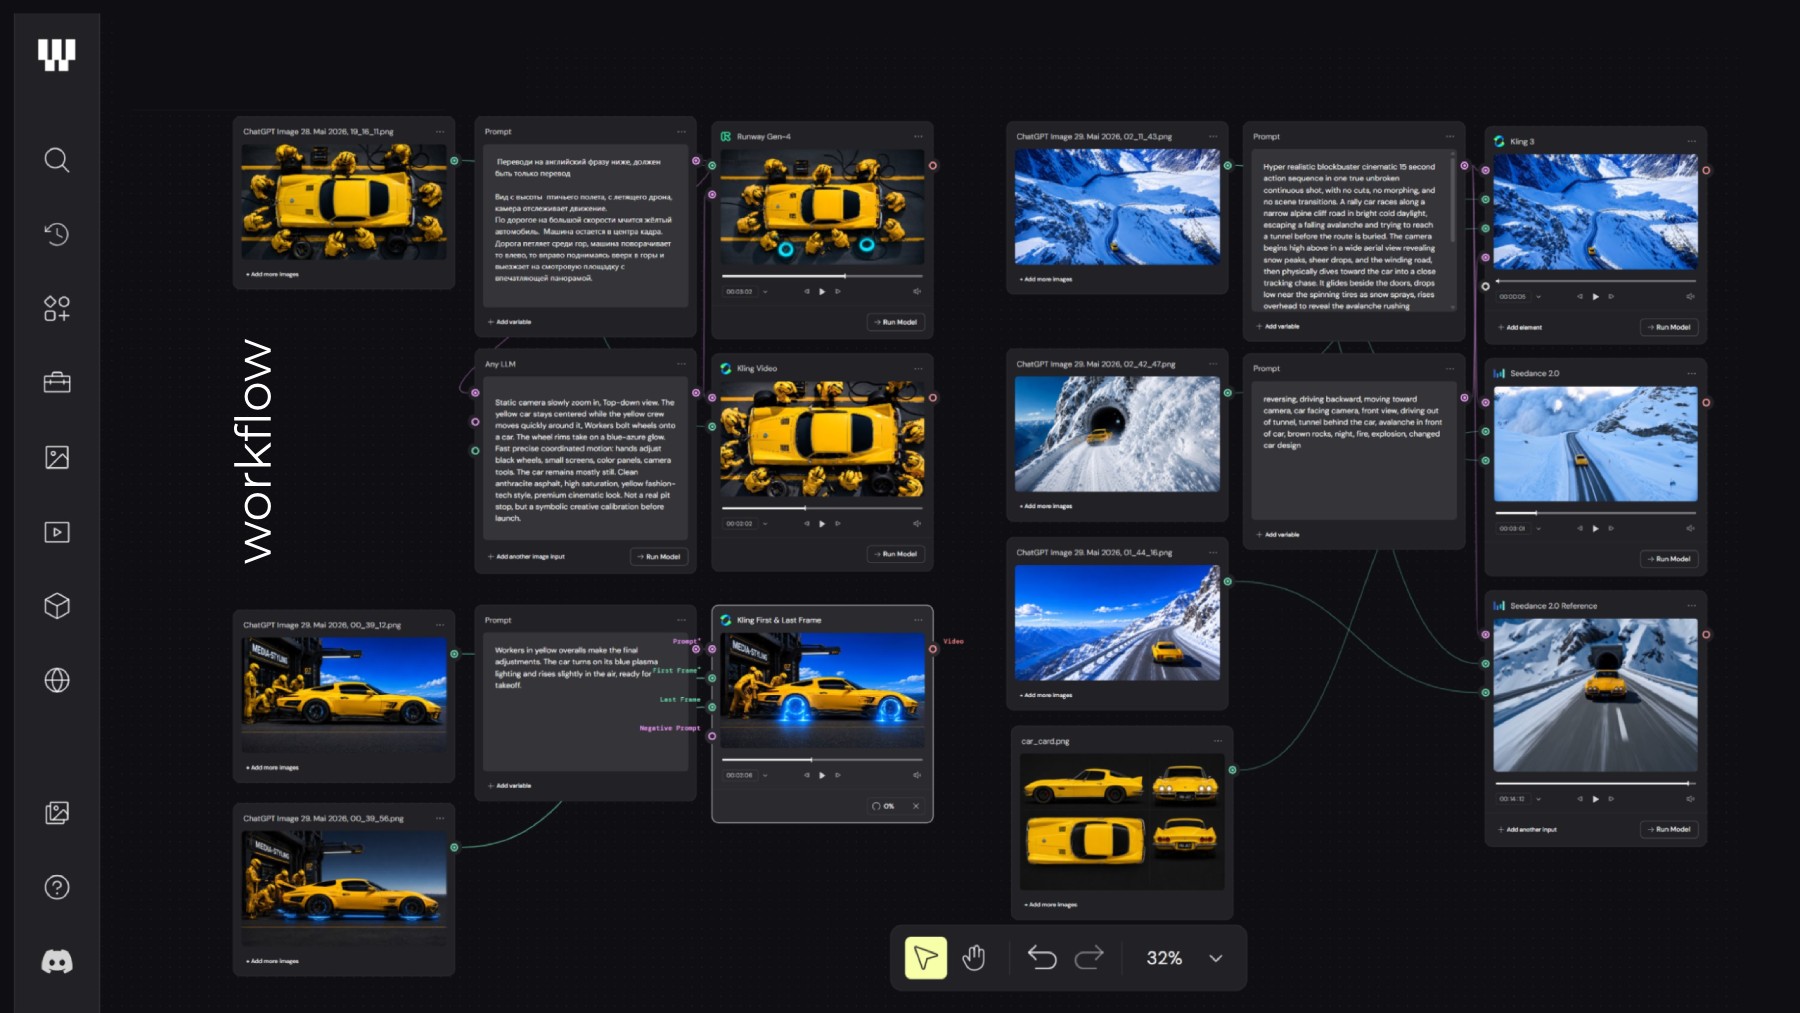The image size is (1800, 1013).
Task: Click the undo arrow in bottom toolbar
Action: pos(1042,958)
